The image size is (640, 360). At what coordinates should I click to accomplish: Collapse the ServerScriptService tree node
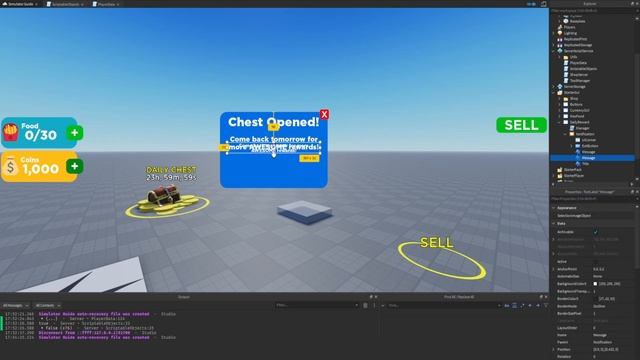pyautogui.click(x=554, y=51)
